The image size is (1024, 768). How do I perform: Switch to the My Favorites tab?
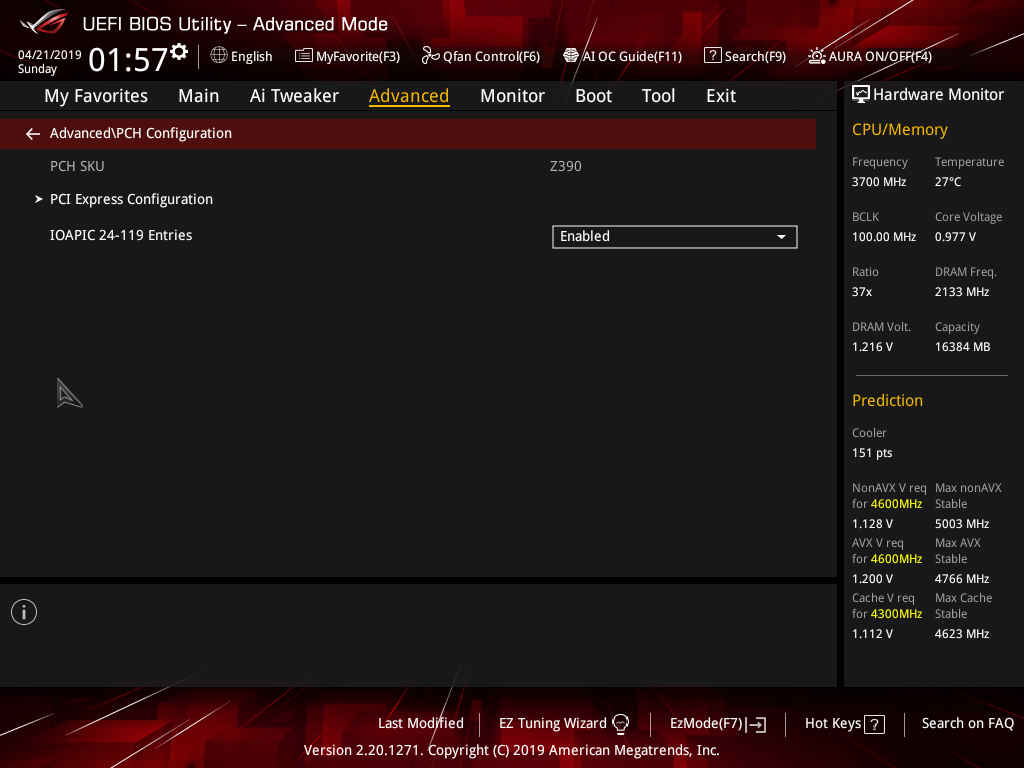click(x=96, y=96)
